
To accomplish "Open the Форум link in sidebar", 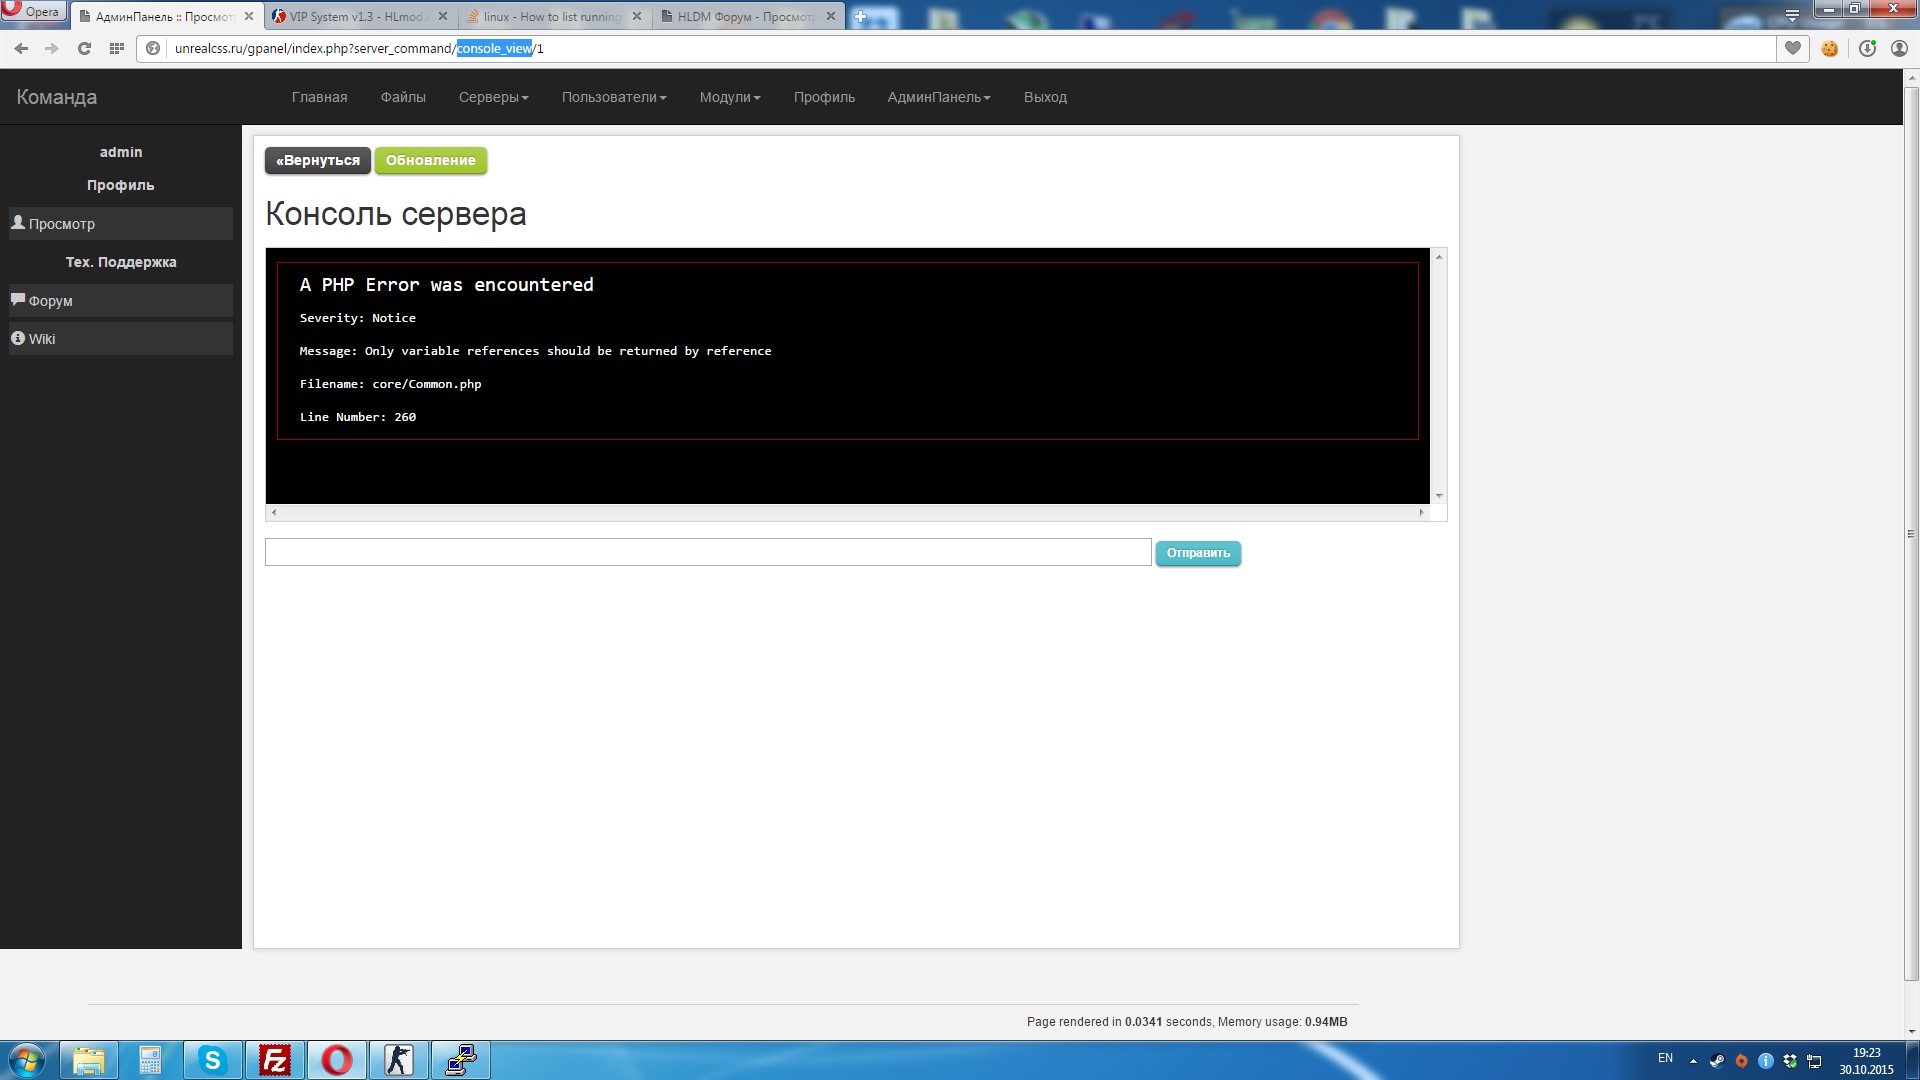I will tap(50, 301).
